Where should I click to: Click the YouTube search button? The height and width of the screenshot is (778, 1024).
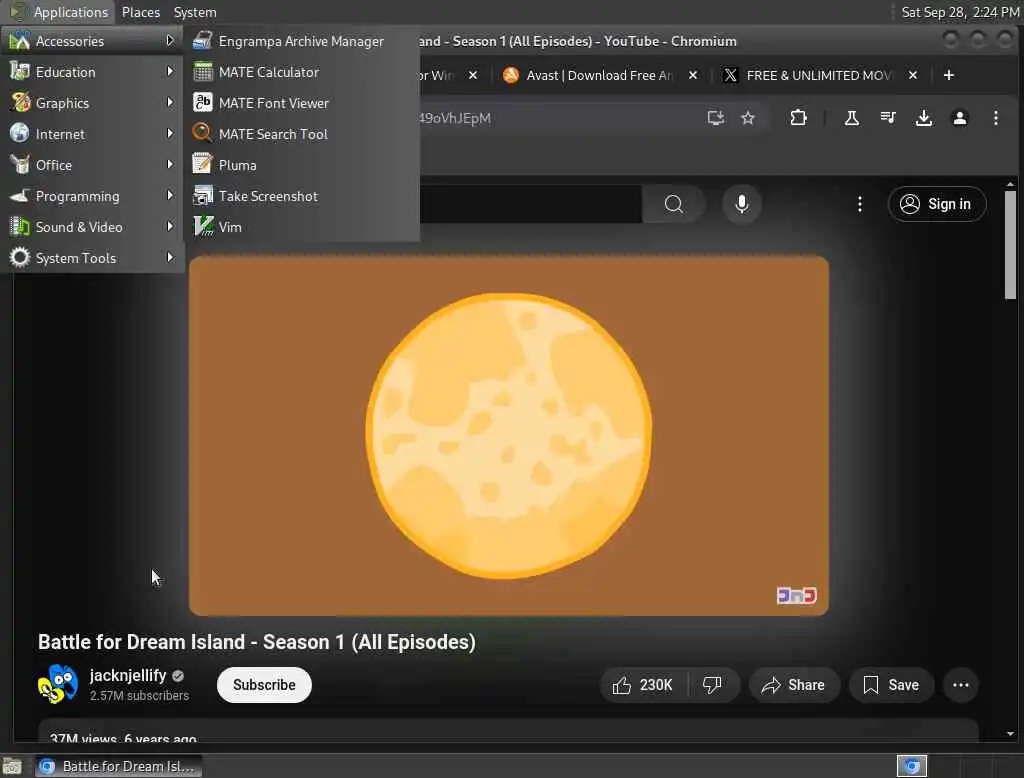(x=673, y=204)
